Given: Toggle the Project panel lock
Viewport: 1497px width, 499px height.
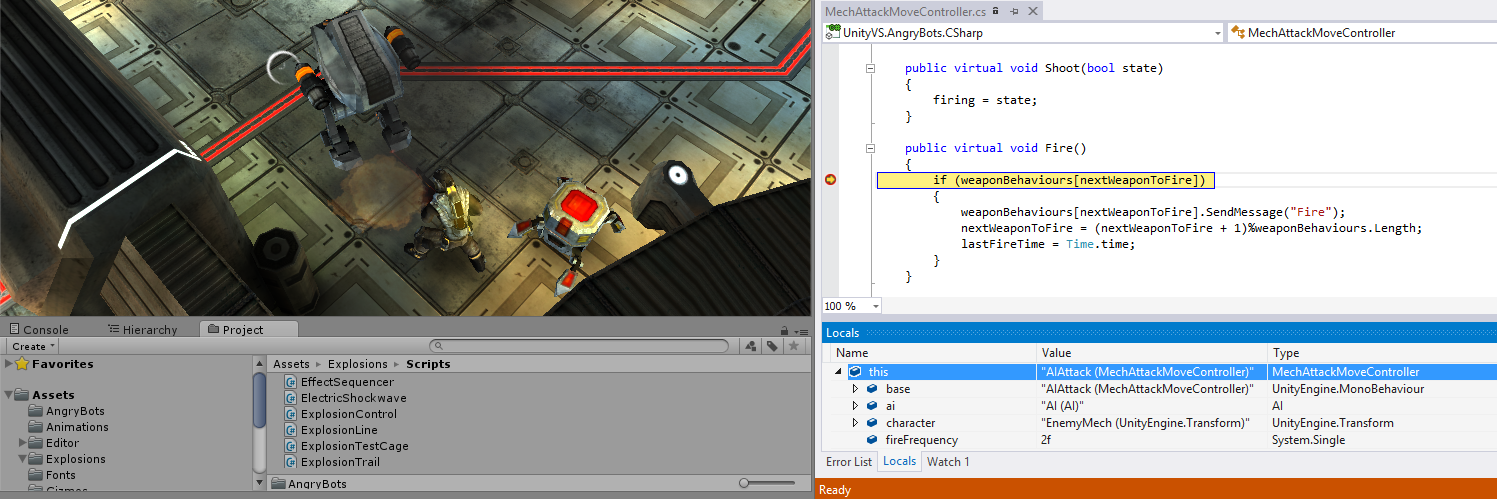Looking at the screenshot, I should tap(786, 330).
